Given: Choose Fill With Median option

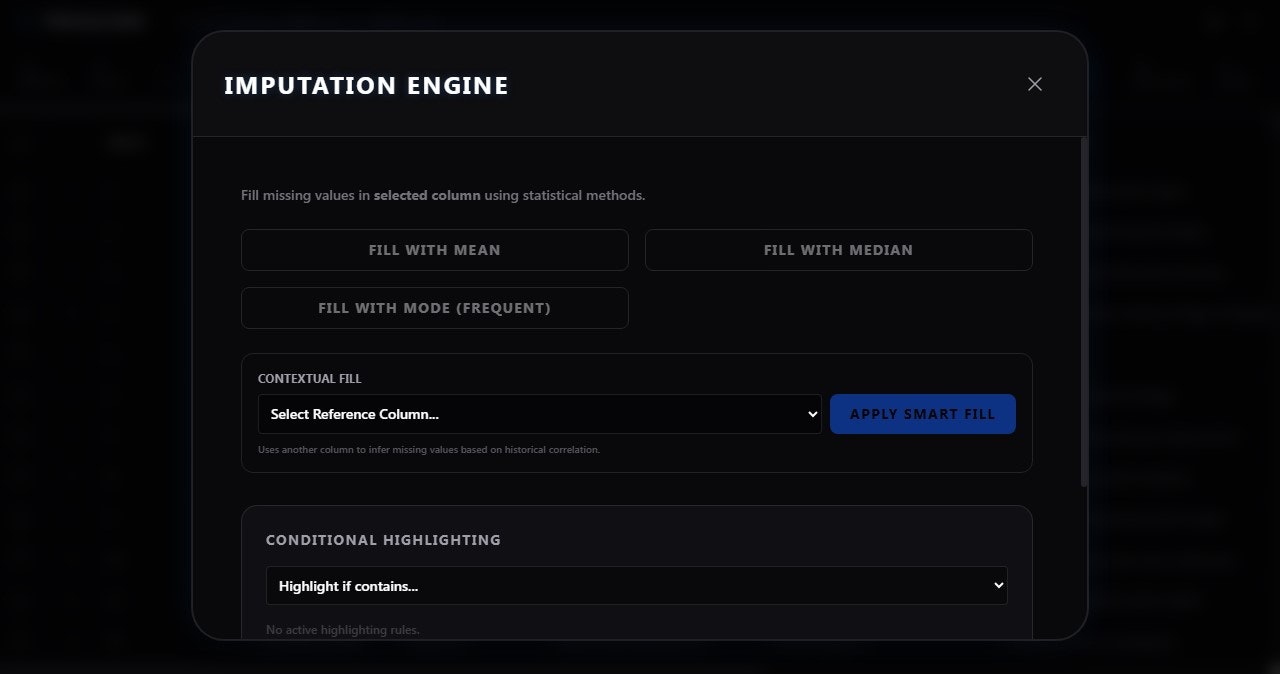Looking at the screenshot, I should coord(838,250).
